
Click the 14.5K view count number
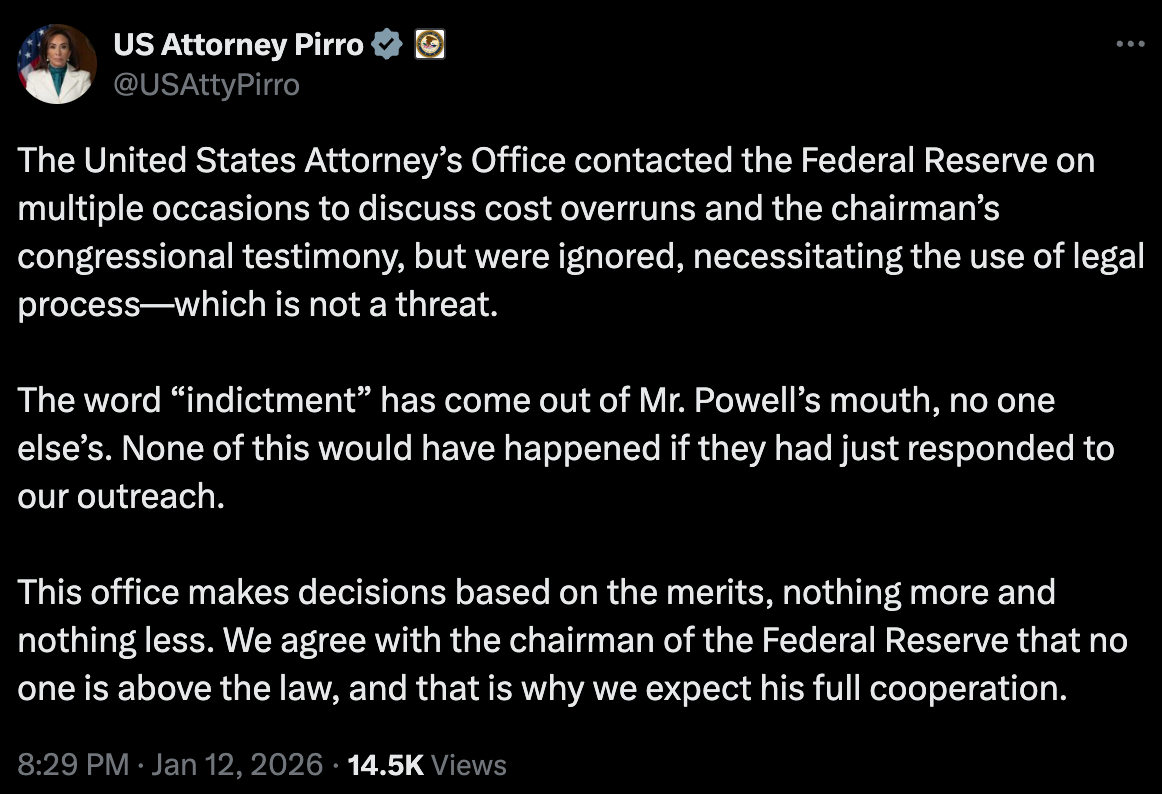tap(385, 765)
